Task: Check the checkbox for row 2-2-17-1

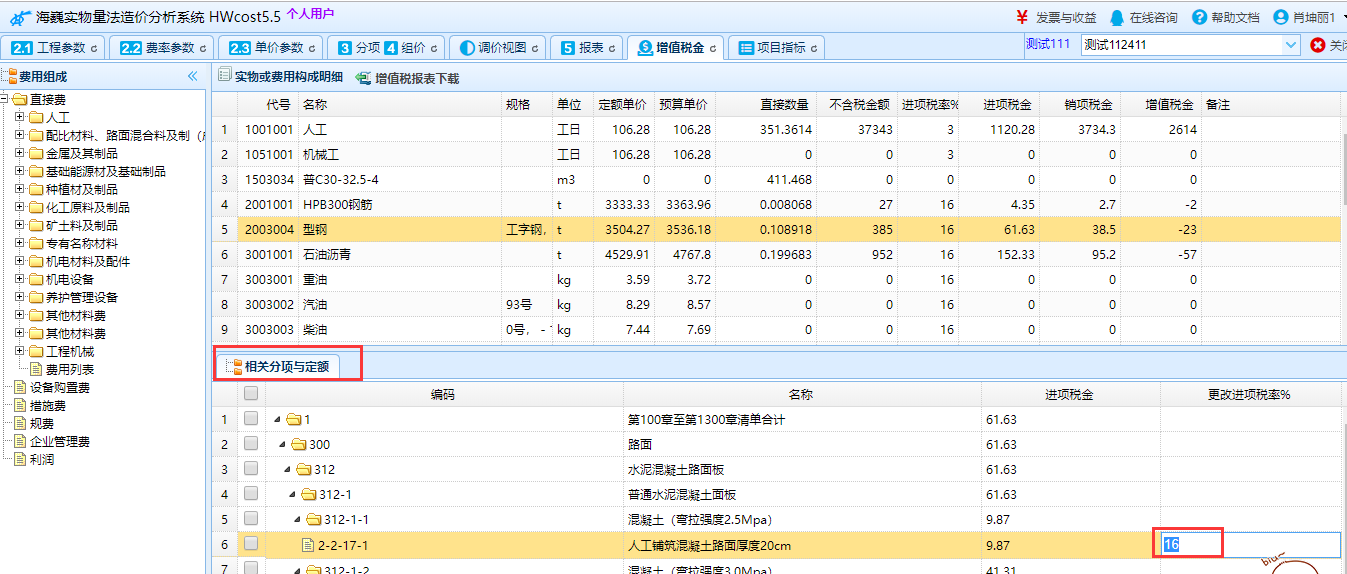Action: pyautogui.click(x=251, y=544)
